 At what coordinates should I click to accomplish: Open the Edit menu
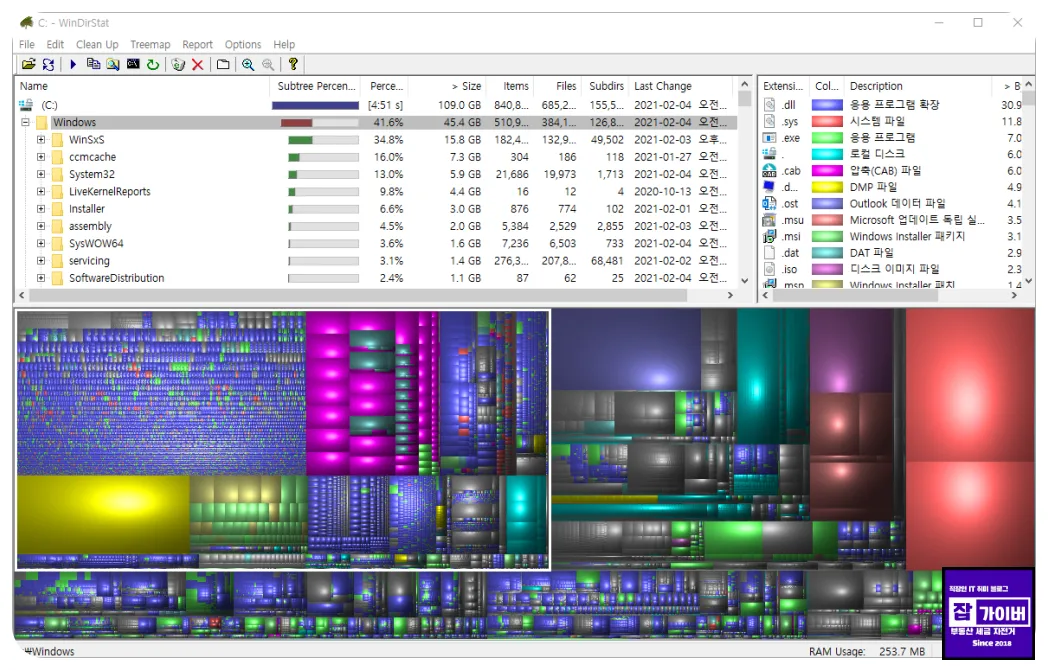point(55,44)
